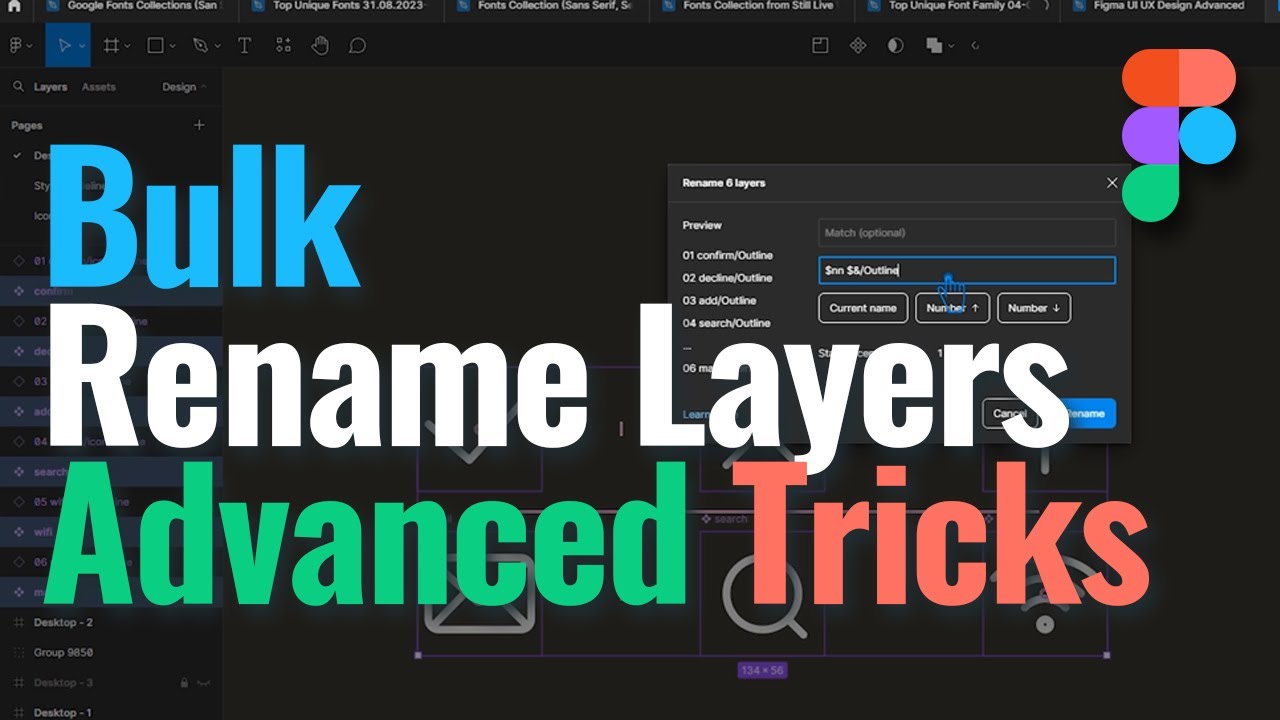The width and height of the screenshot is (1280, 720).
Task: Switch to the Assets panel tab
Action: [x=99, y=87]
